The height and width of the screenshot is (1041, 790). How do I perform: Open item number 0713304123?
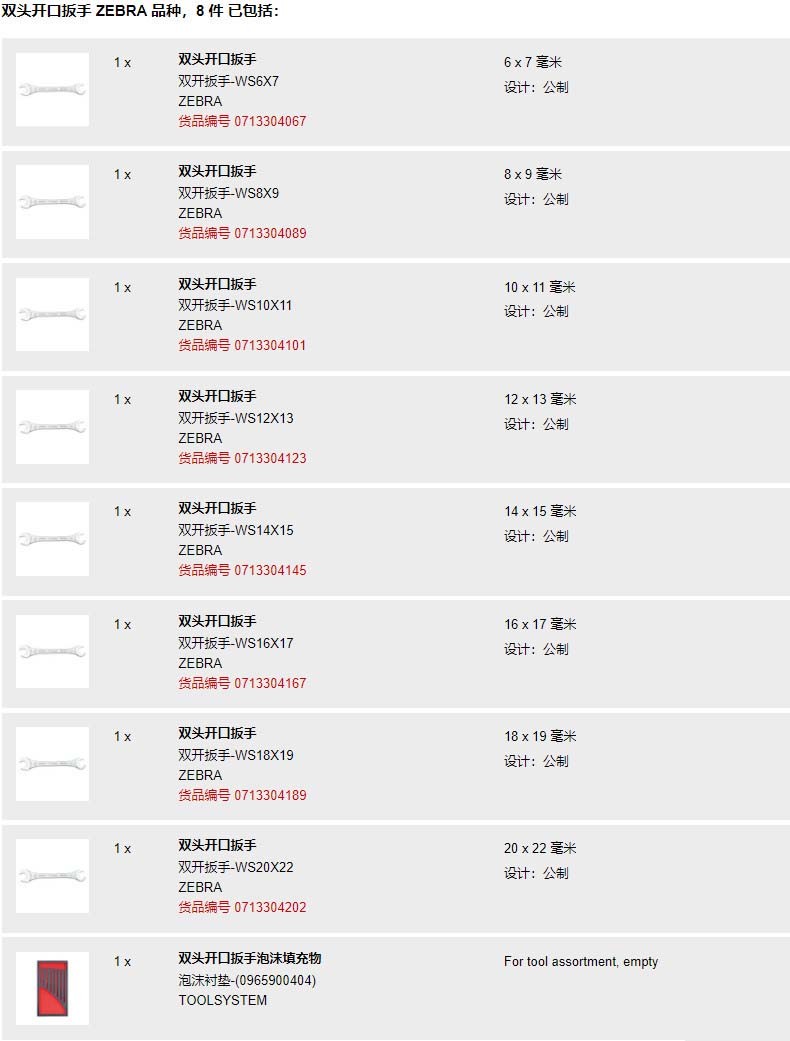click(242, 458)
